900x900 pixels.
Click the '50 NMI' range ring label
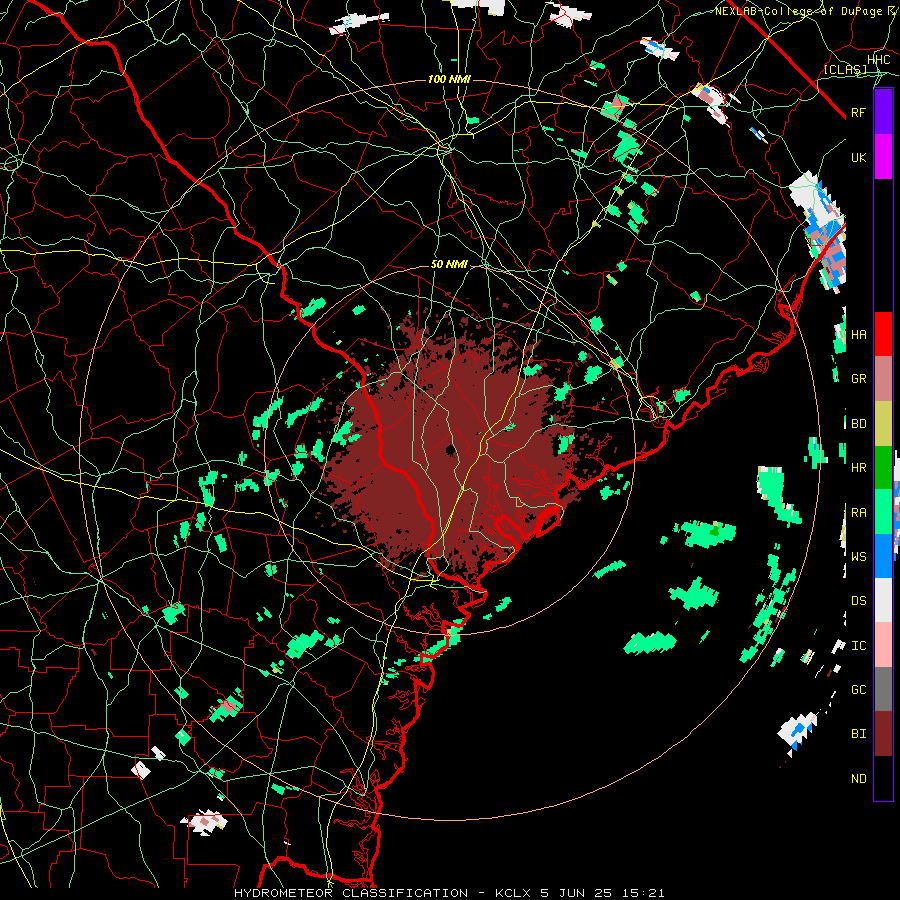point(449,264)
